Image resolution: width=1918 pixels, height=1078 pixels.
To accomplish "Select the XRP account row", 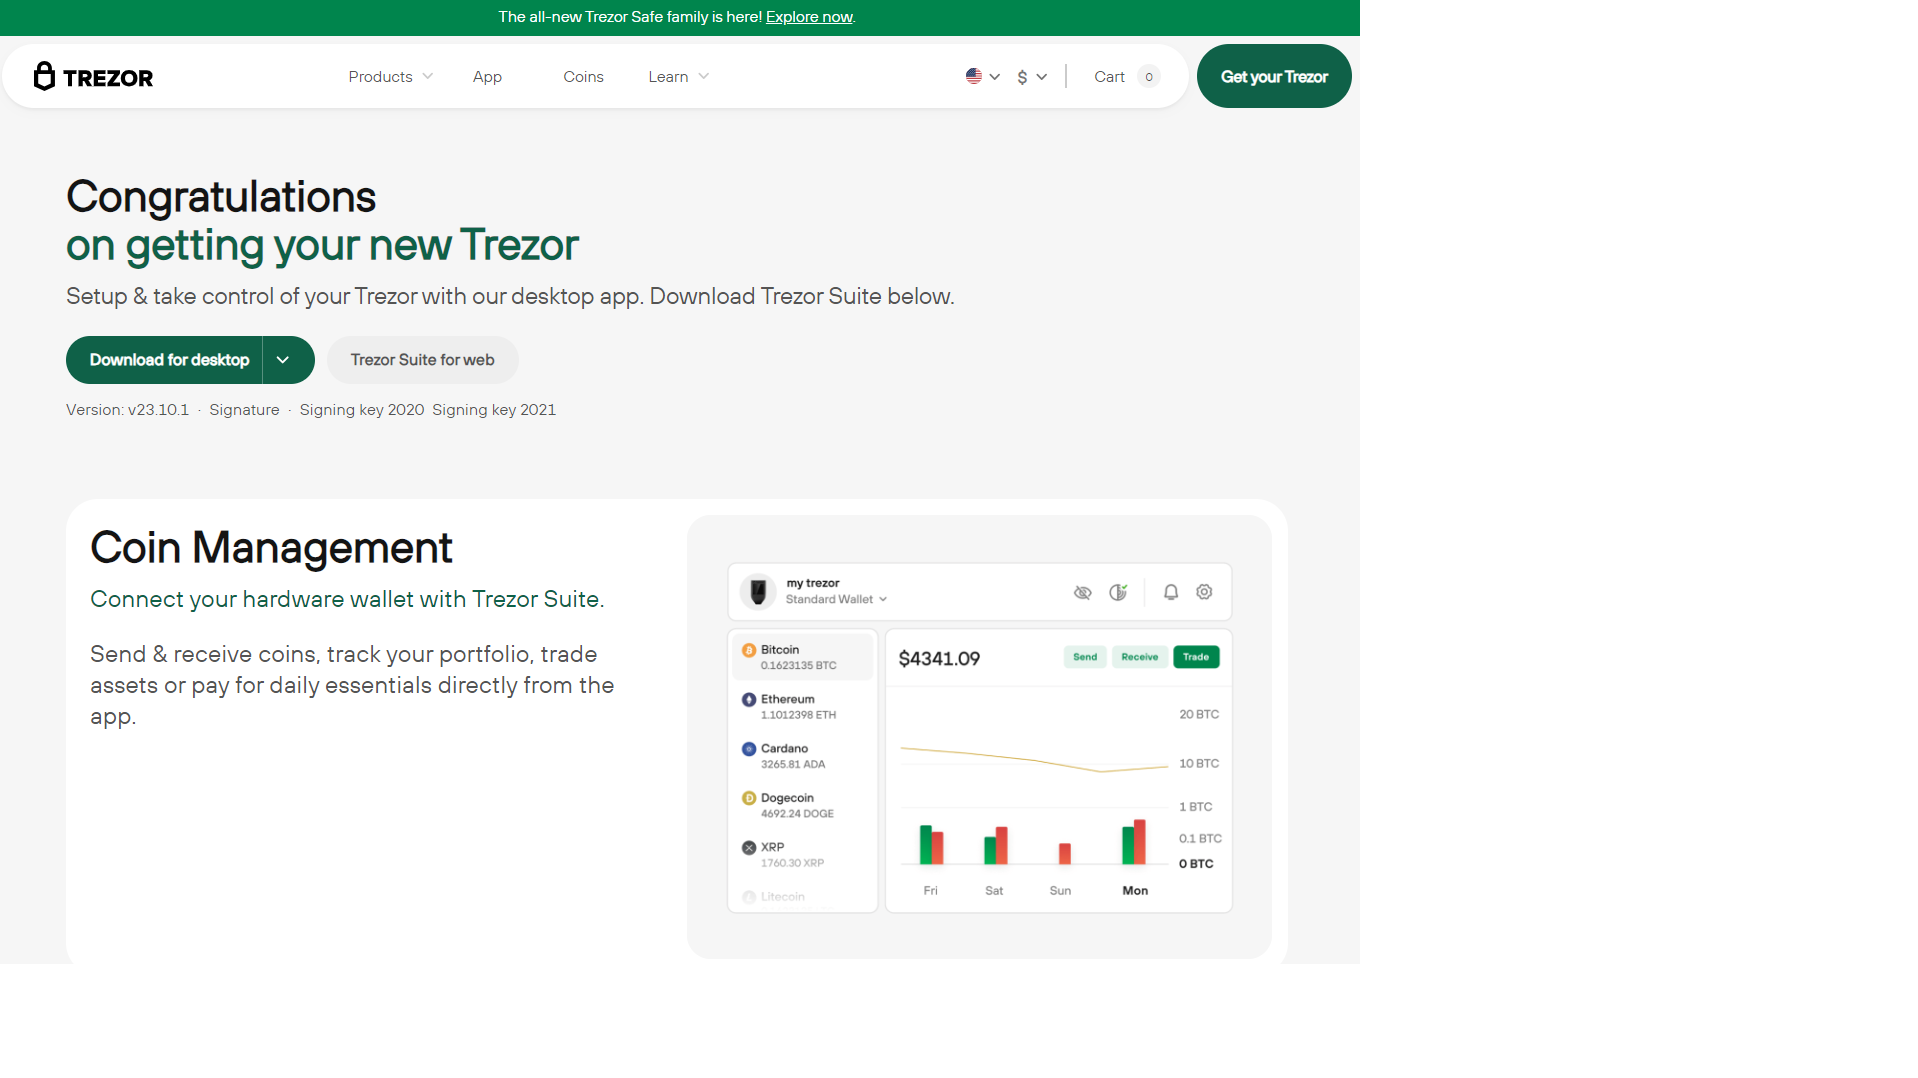I will click(802, 854).
